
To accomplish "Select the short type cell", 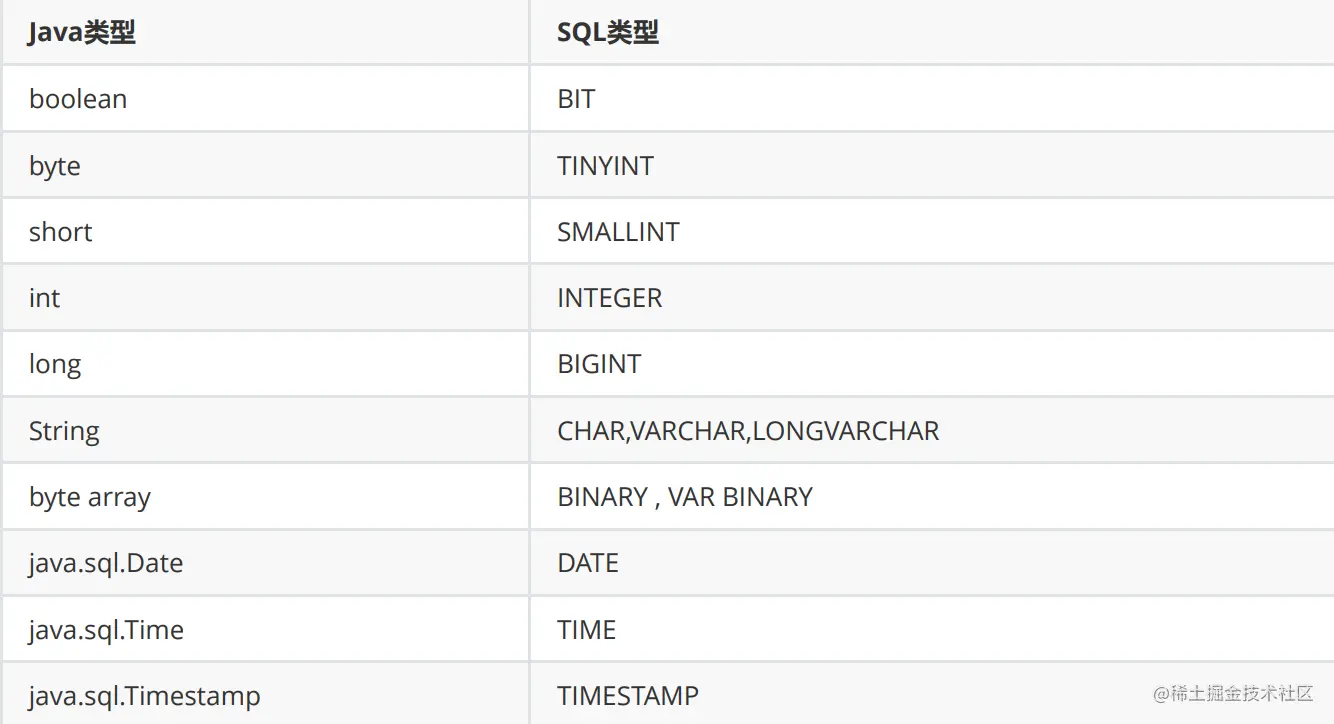I will pyautogui.click(x=61, y=232).
